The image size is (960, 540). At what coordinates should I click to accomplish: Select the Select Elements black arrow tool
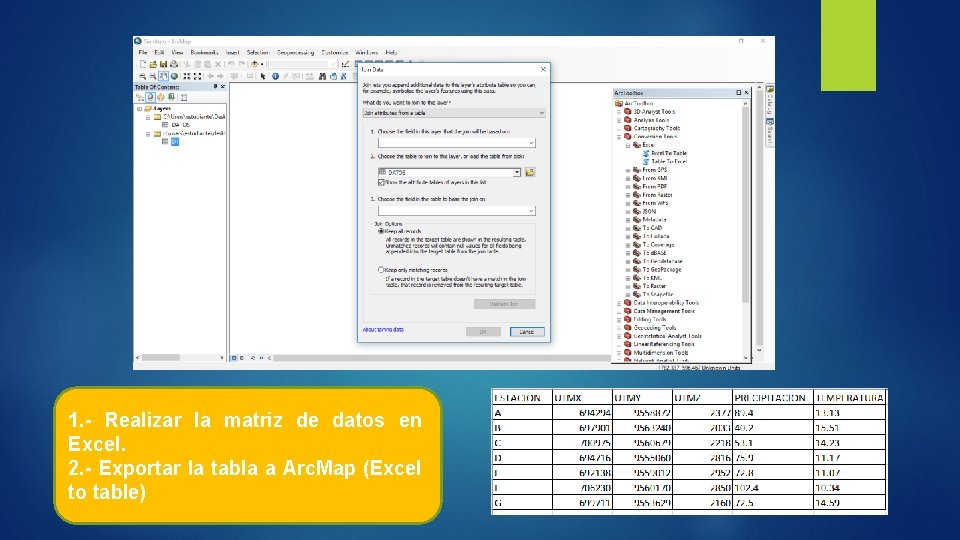click(x=263, y=77)
